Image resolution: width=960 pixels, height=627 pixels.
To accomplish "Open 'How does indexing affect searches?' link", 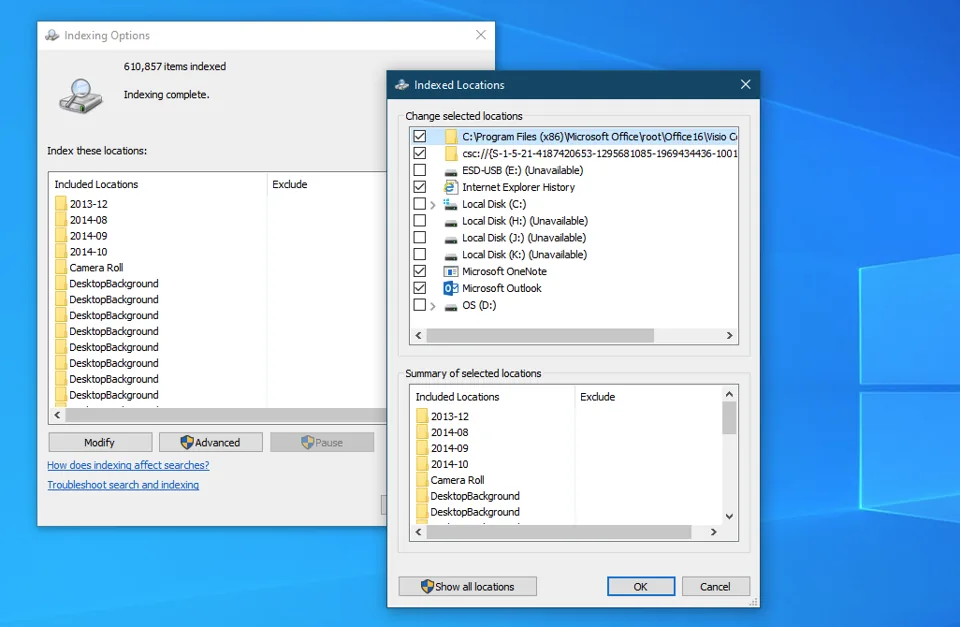I will 128,465.
